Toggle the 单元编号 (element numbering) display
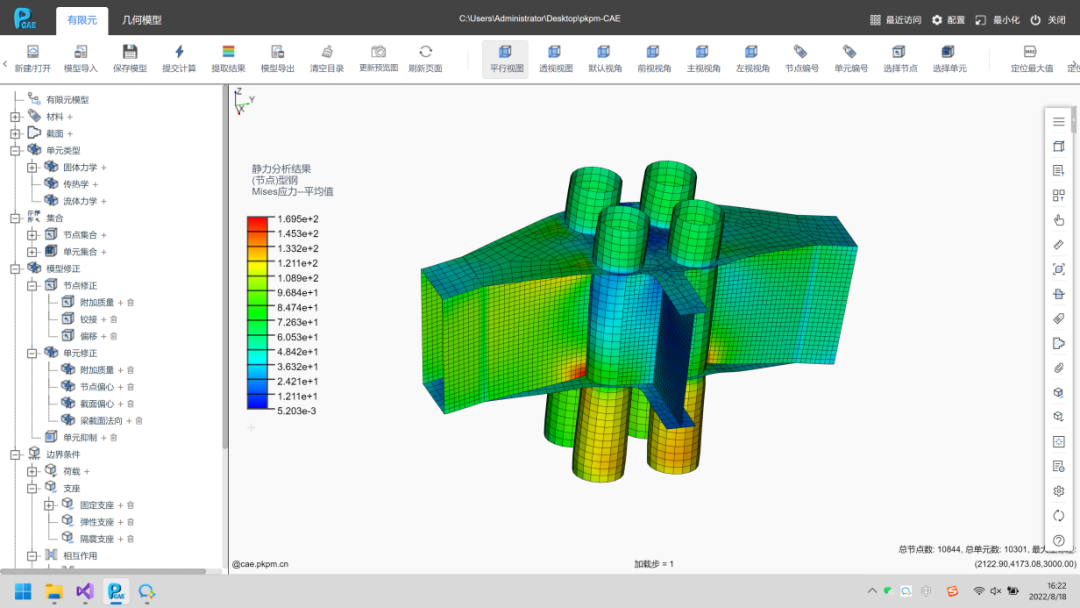The image size is (1080, 608). [x=850, y=52]
